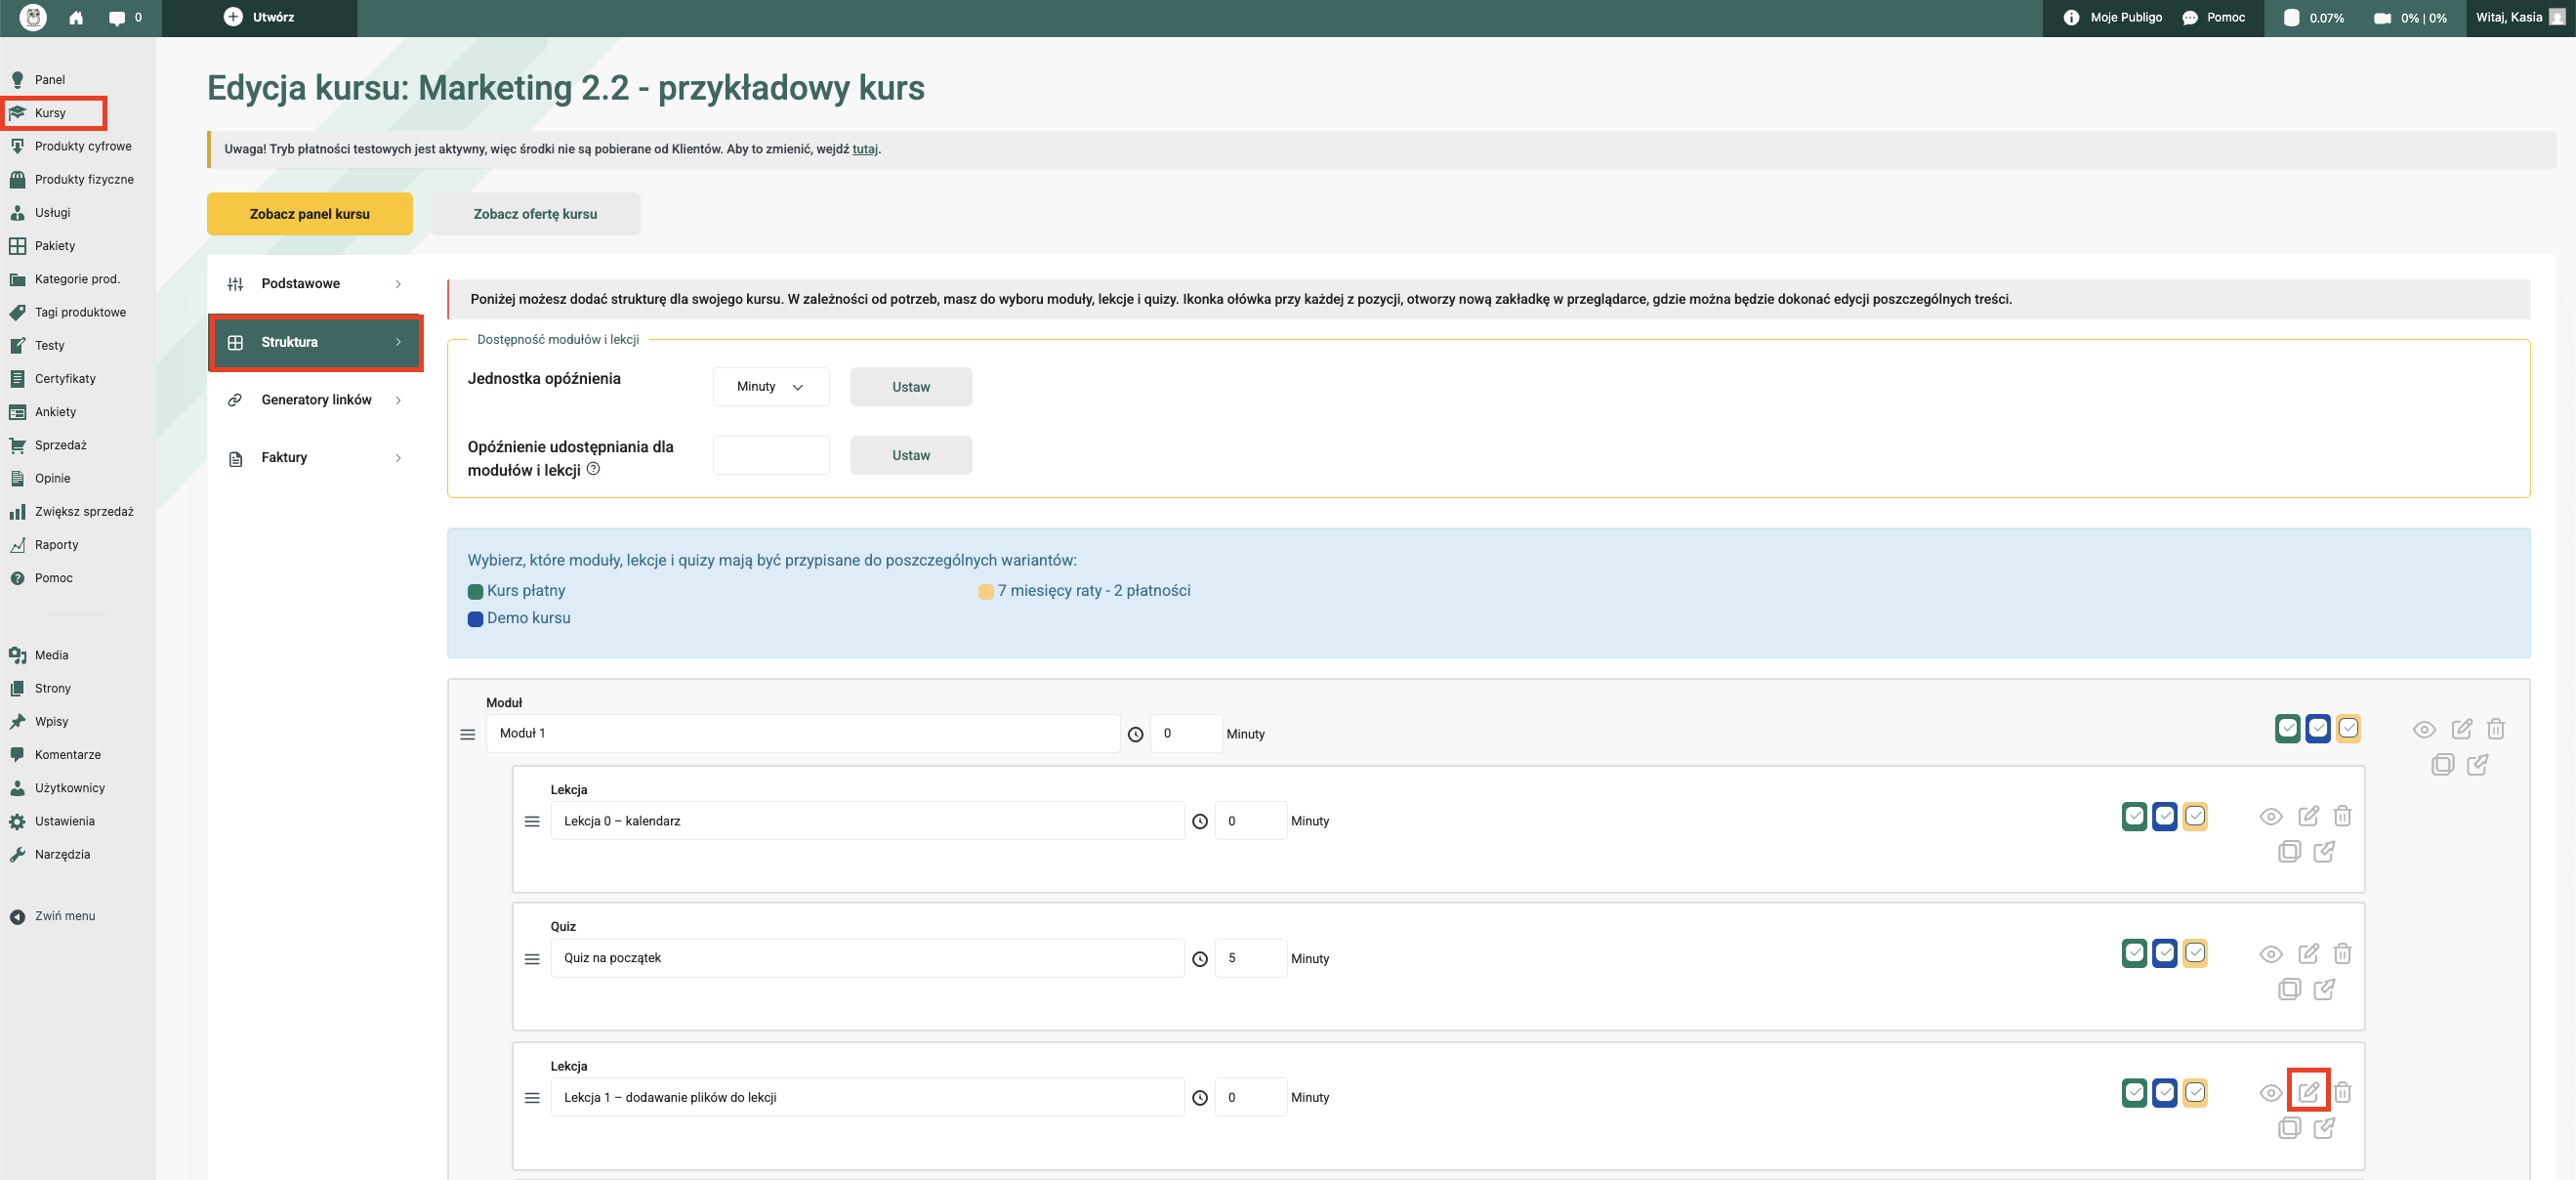This screenshot has width=2576, height=1180.
Task: Expand the Generatory linków section
Action: tap(315, 400)
